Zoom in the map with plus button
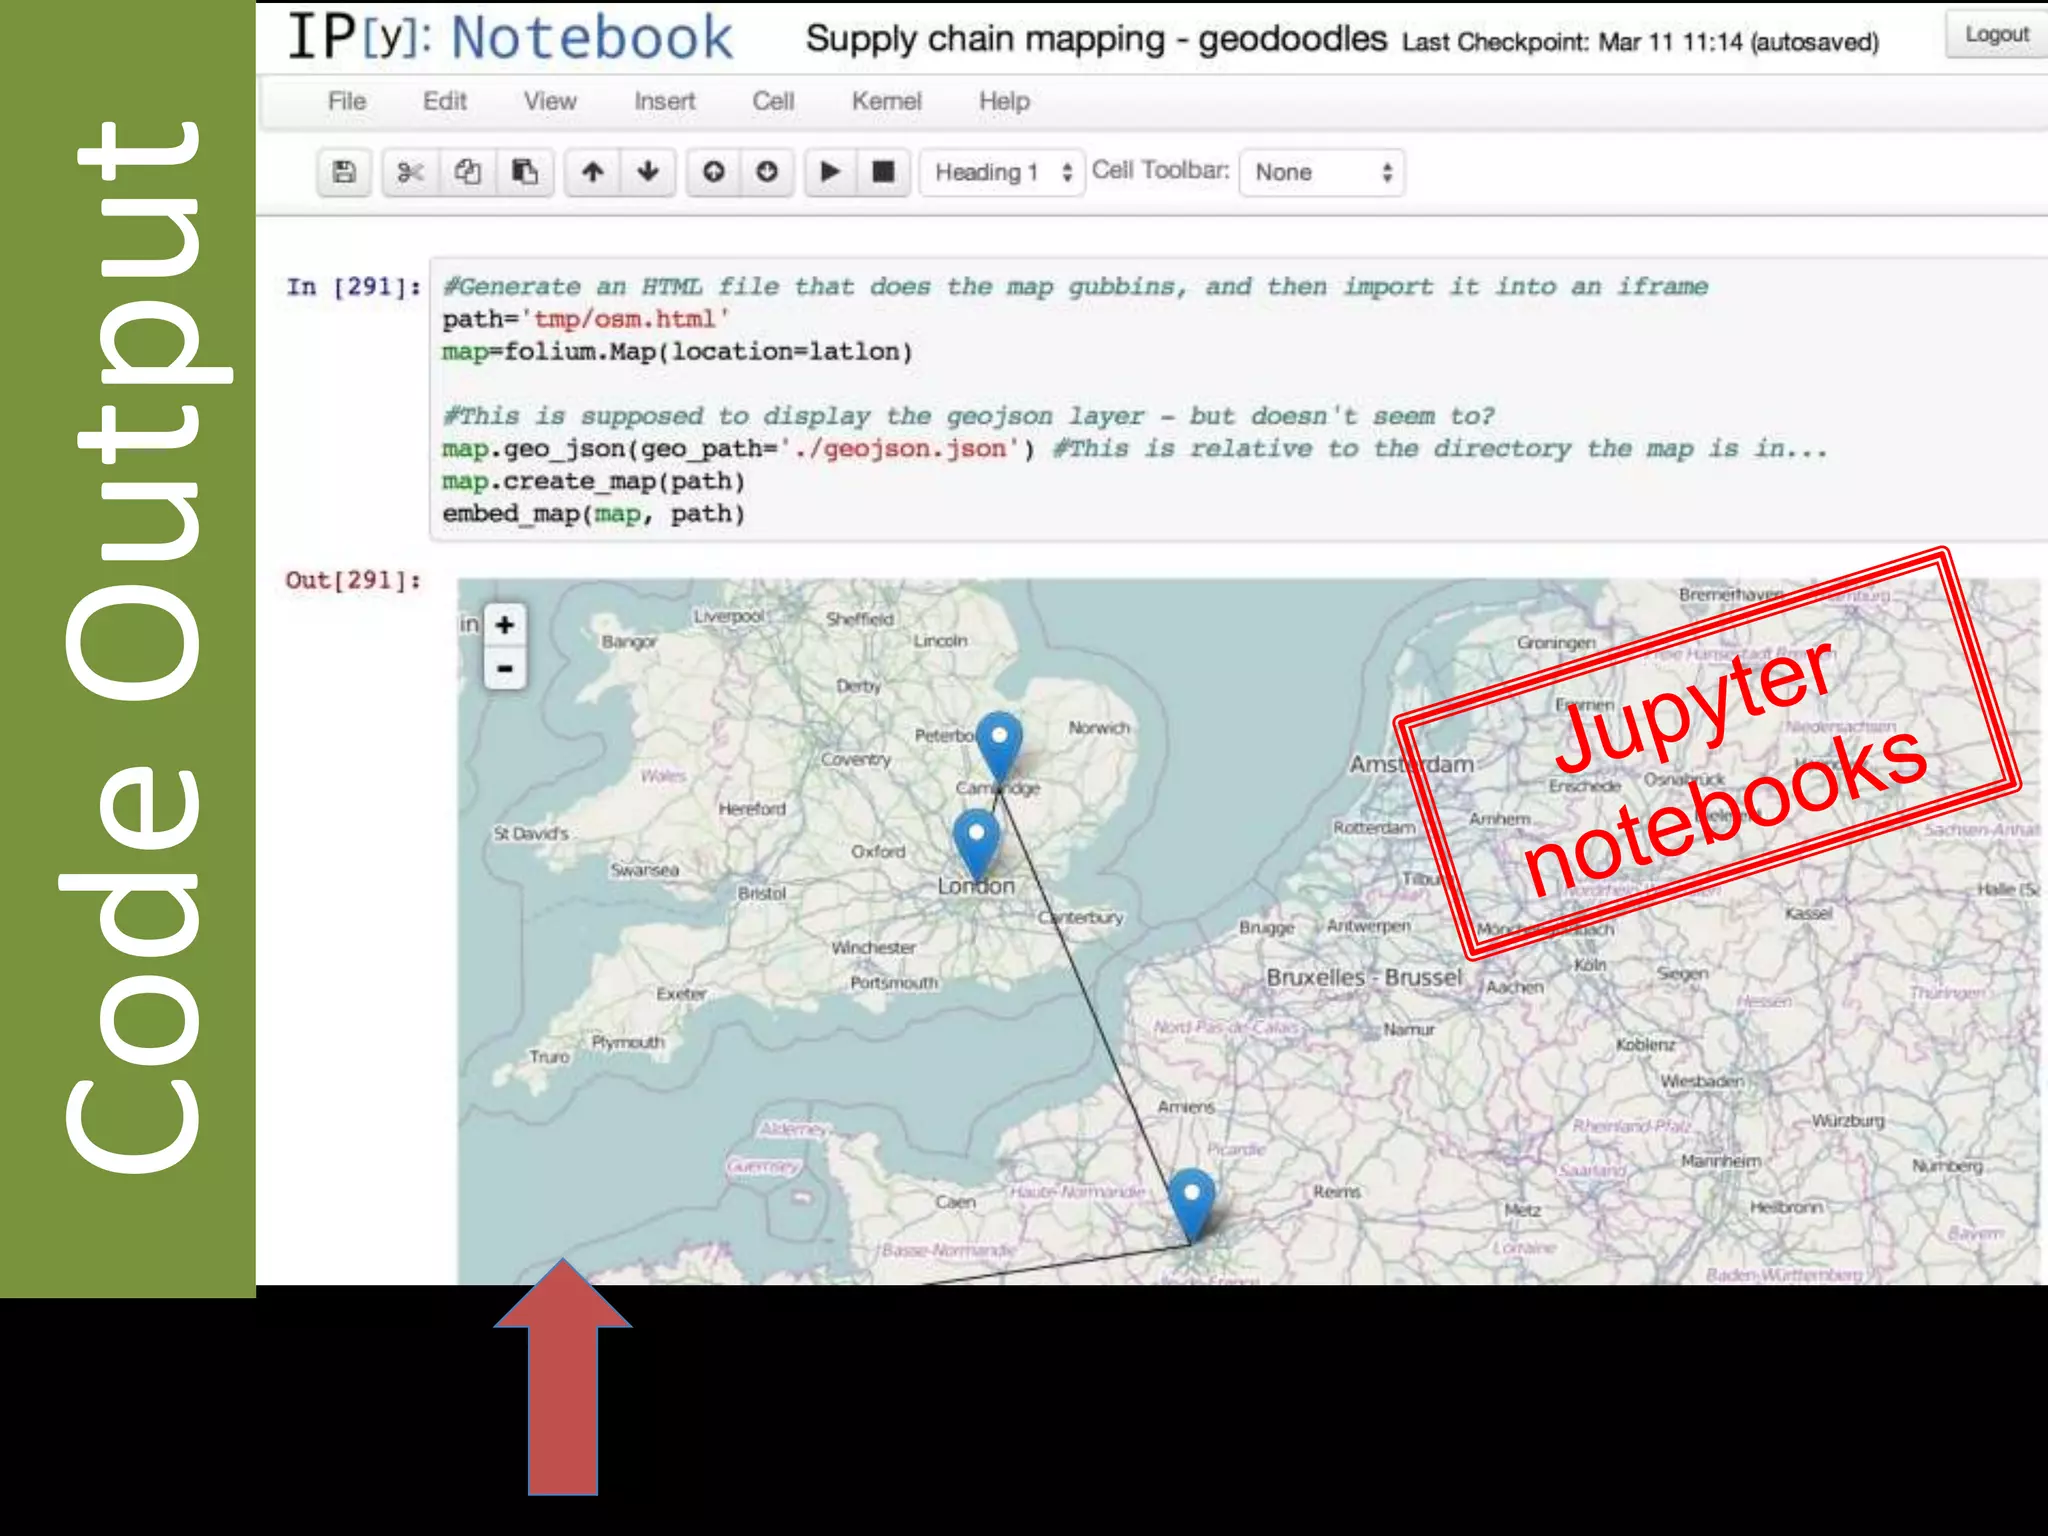 505,625
